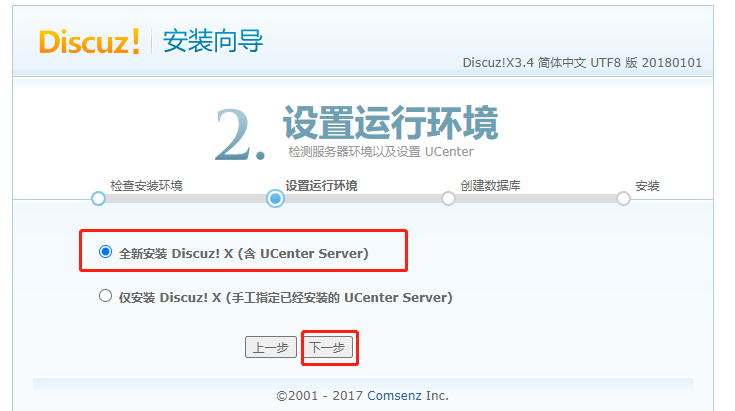Viewport: 735px width, 411px height.
Task: Click the orange Discuz! logo
Action: pos(89,41)
